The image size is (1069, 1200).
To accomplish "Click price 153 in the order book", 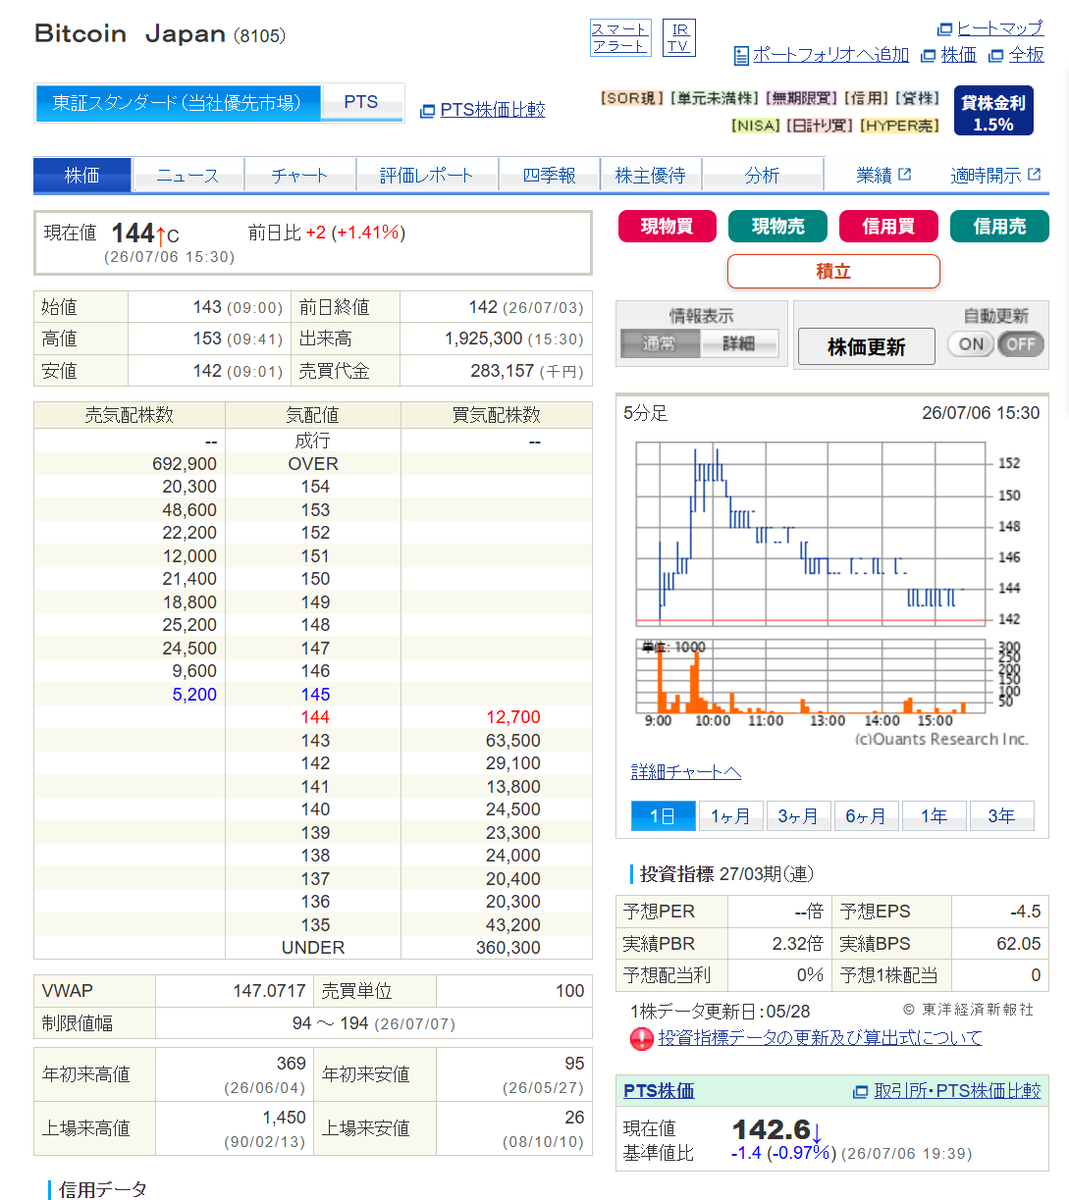I will pos(315,510).
